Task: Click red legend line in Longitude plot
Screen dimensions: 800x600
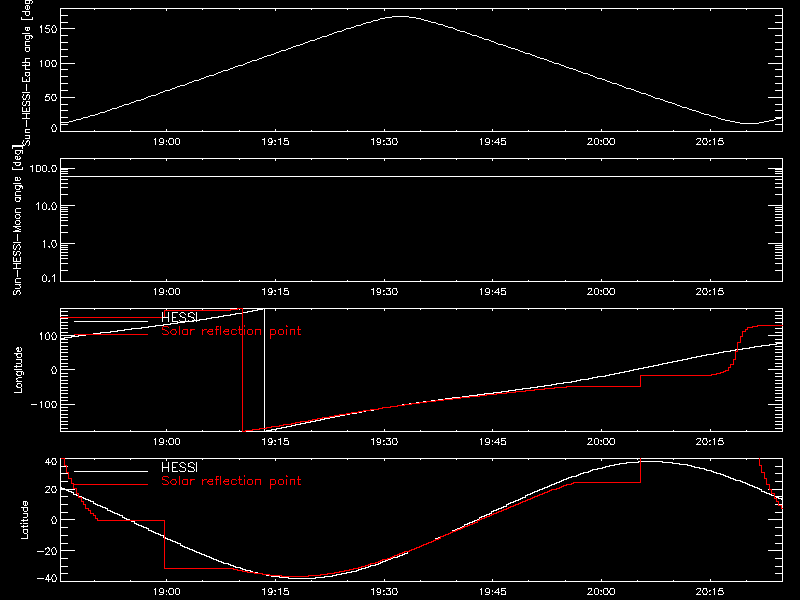Action: click(x=111, y=335)
